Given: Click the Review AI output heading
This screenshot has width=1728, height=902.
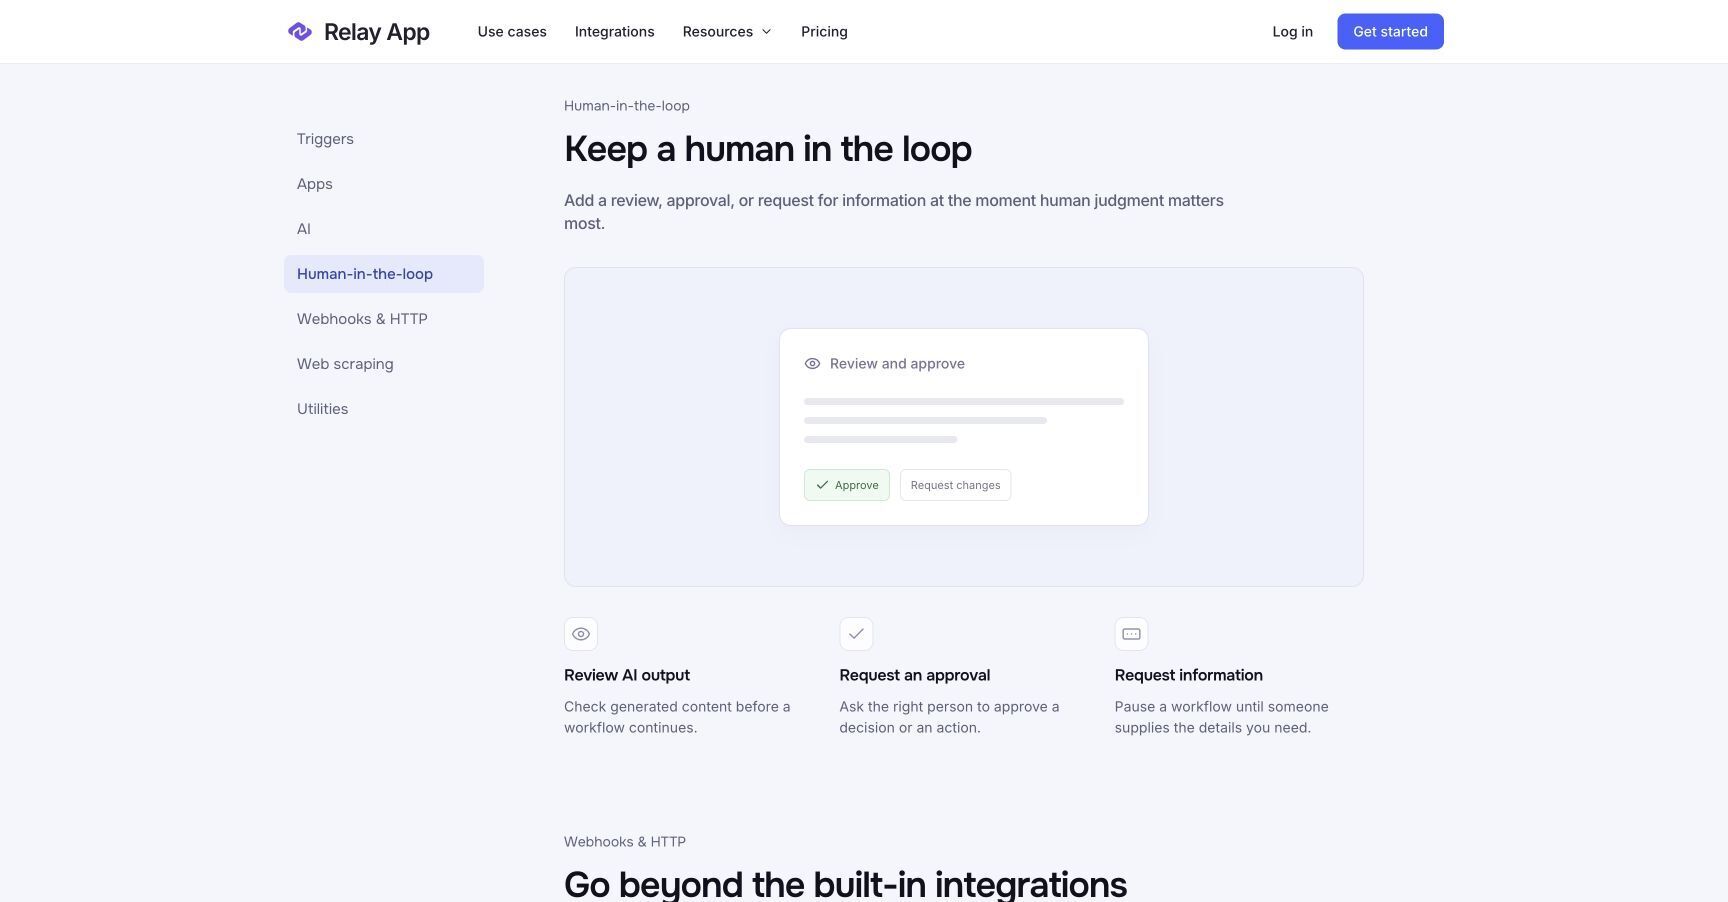Looking at the screenshot, I should pos(627,675).
